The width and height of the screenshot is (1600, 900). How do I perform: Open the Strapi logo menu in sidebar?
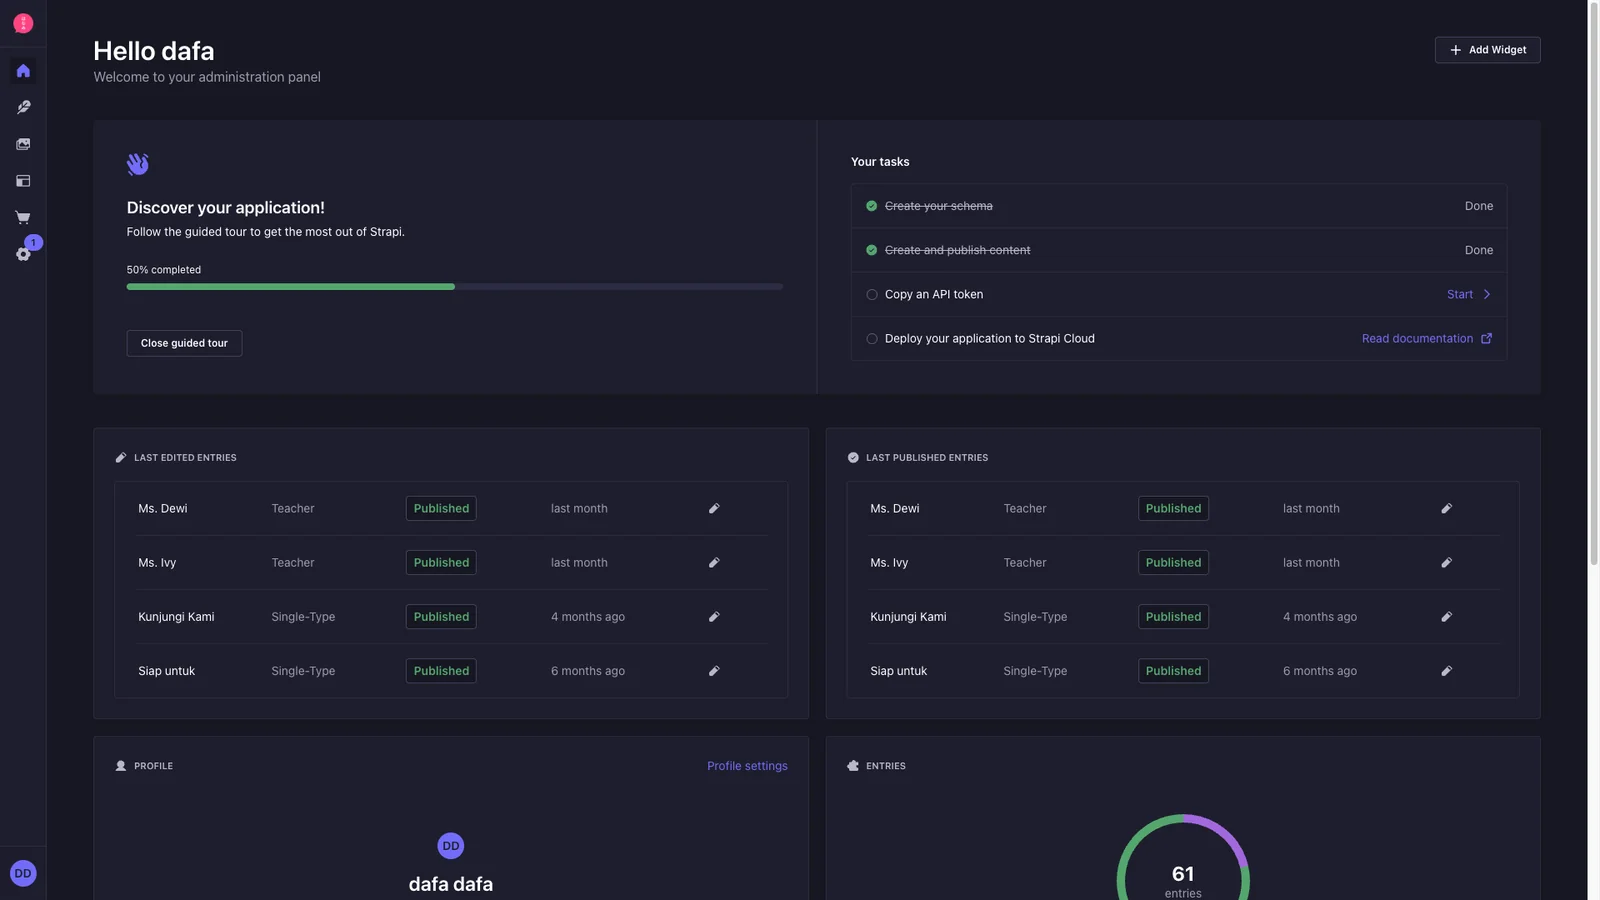point(23,23)
